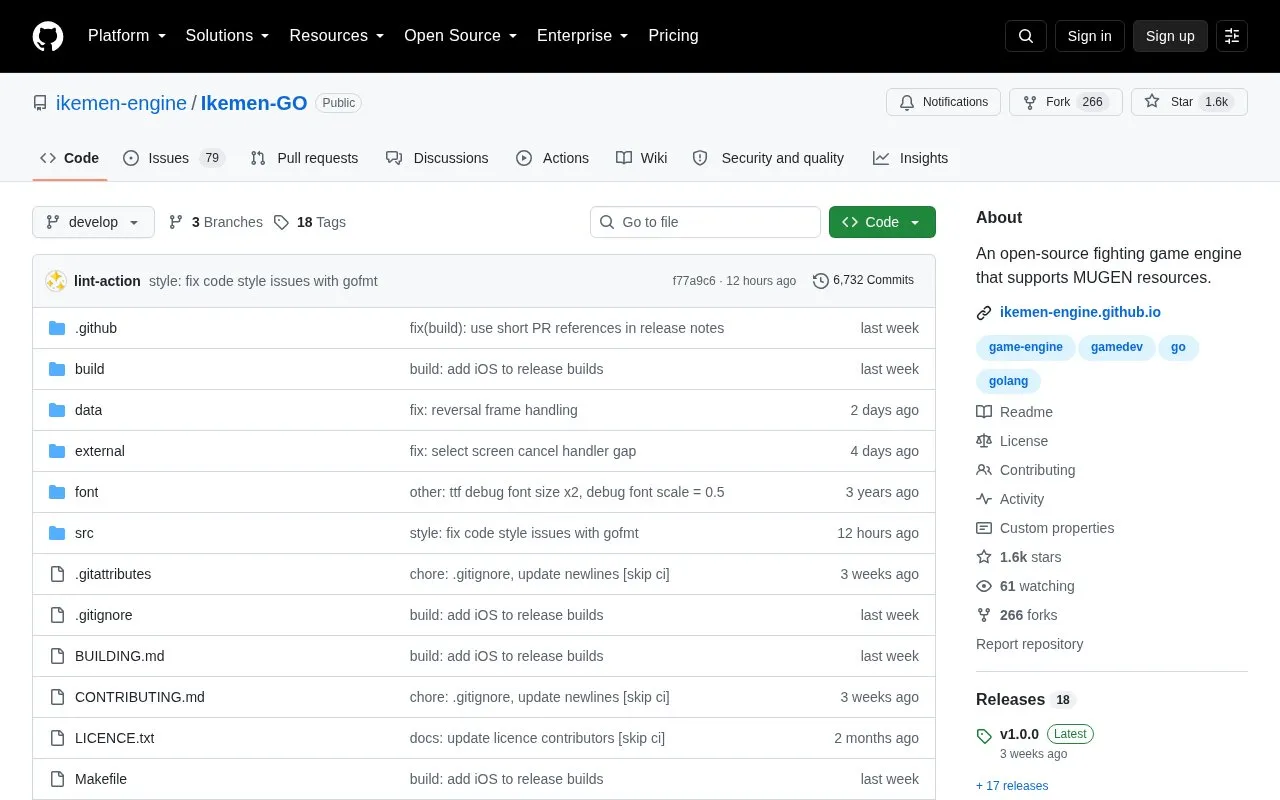
Task: Expand the Resources menu
Action: click(x=337, y=36)
